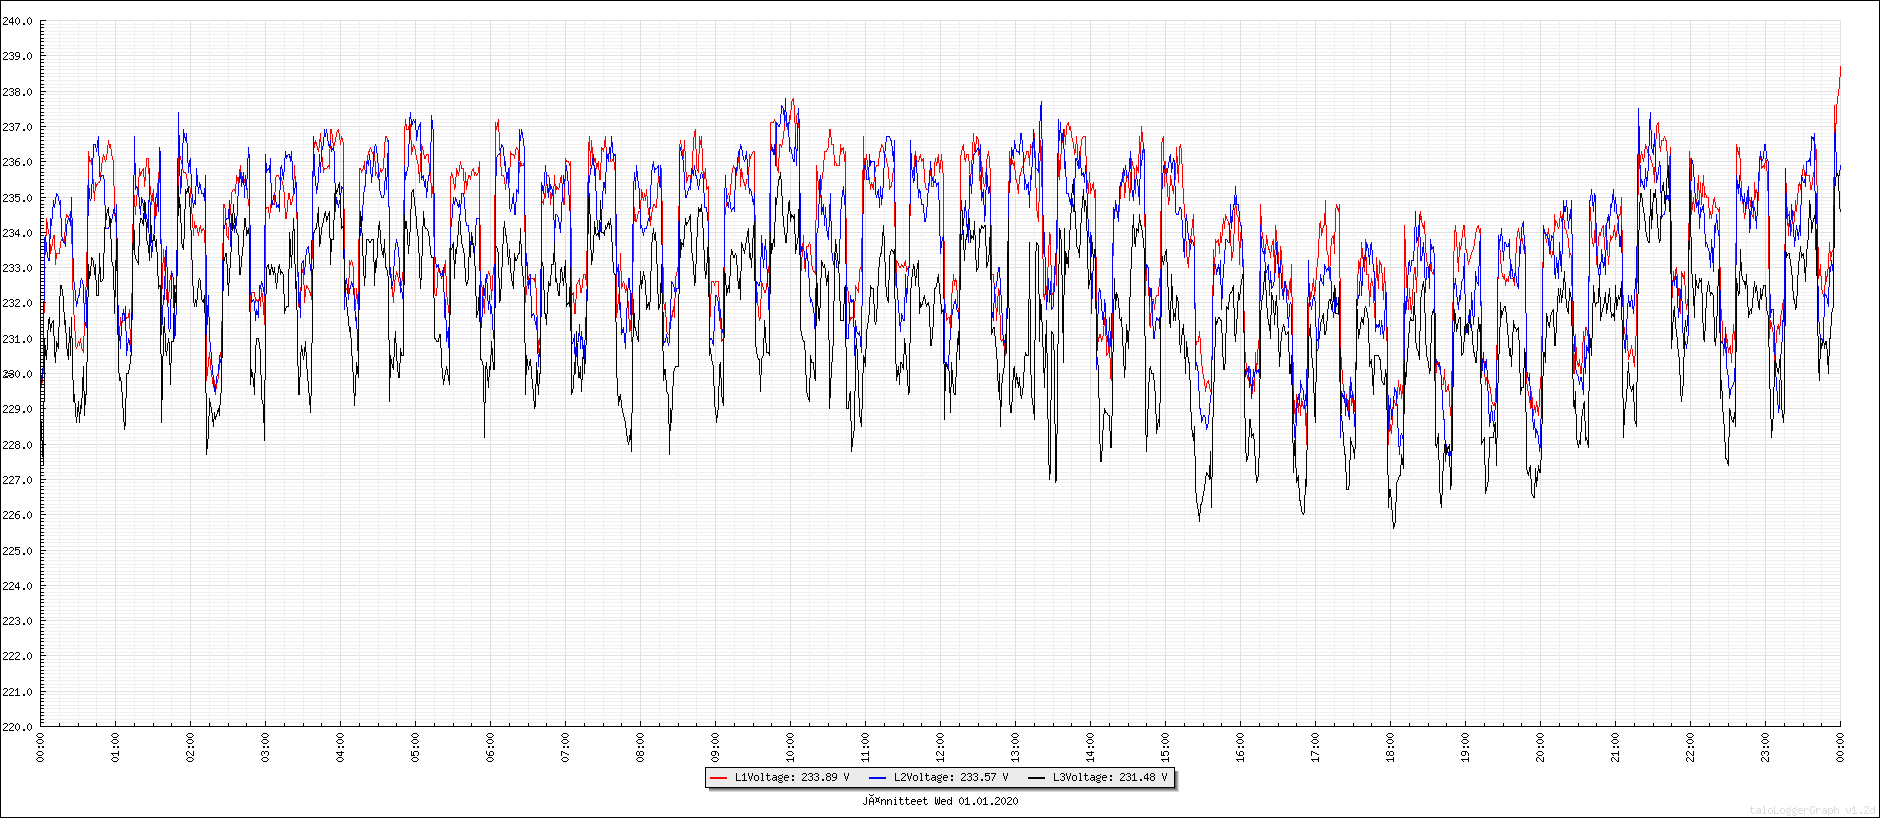The width and height of the screenshot is (1880, 818).
Task: Click the 23:00 time axis label
Action: (1765, 747)
